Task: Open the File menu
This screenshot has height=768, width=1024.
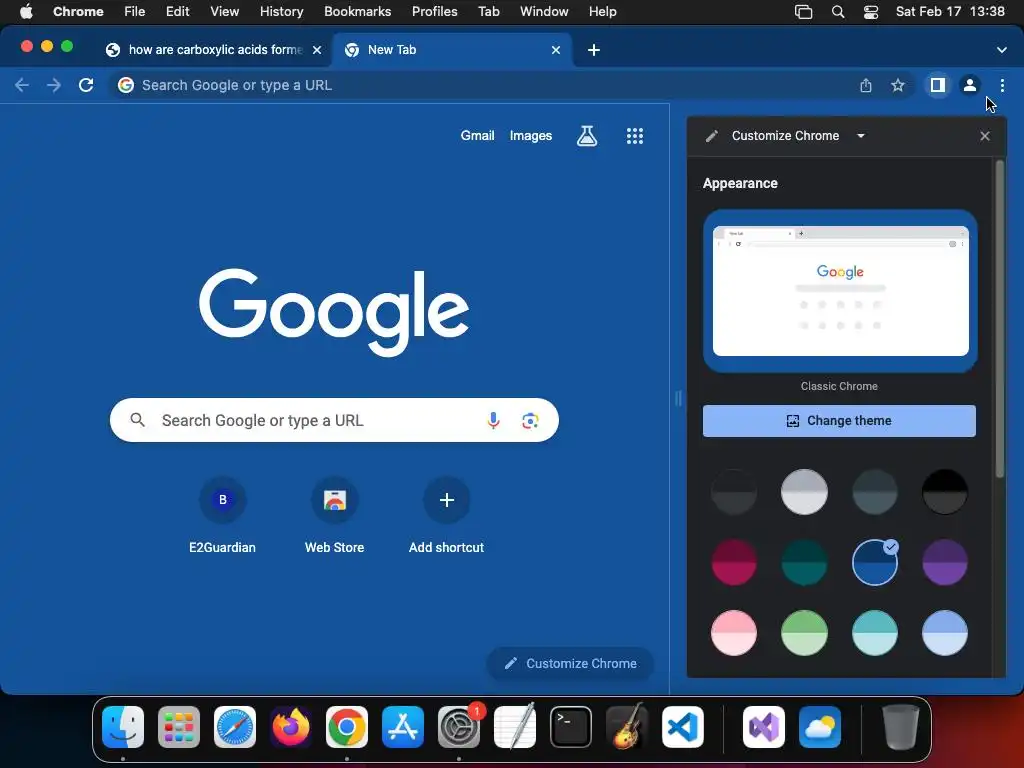Action: click(135, 12)
